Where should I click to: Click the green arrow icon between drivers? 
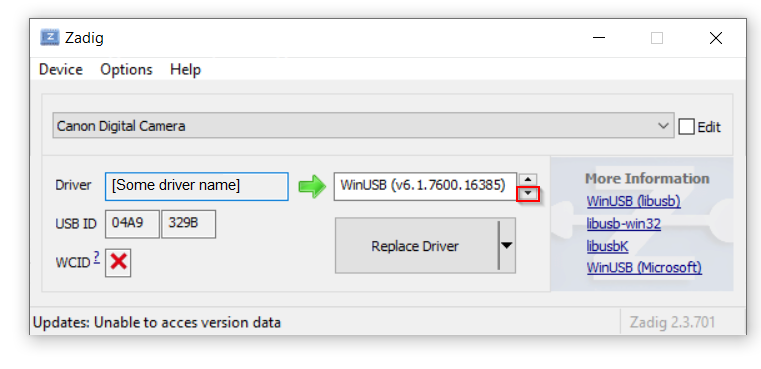312,186
